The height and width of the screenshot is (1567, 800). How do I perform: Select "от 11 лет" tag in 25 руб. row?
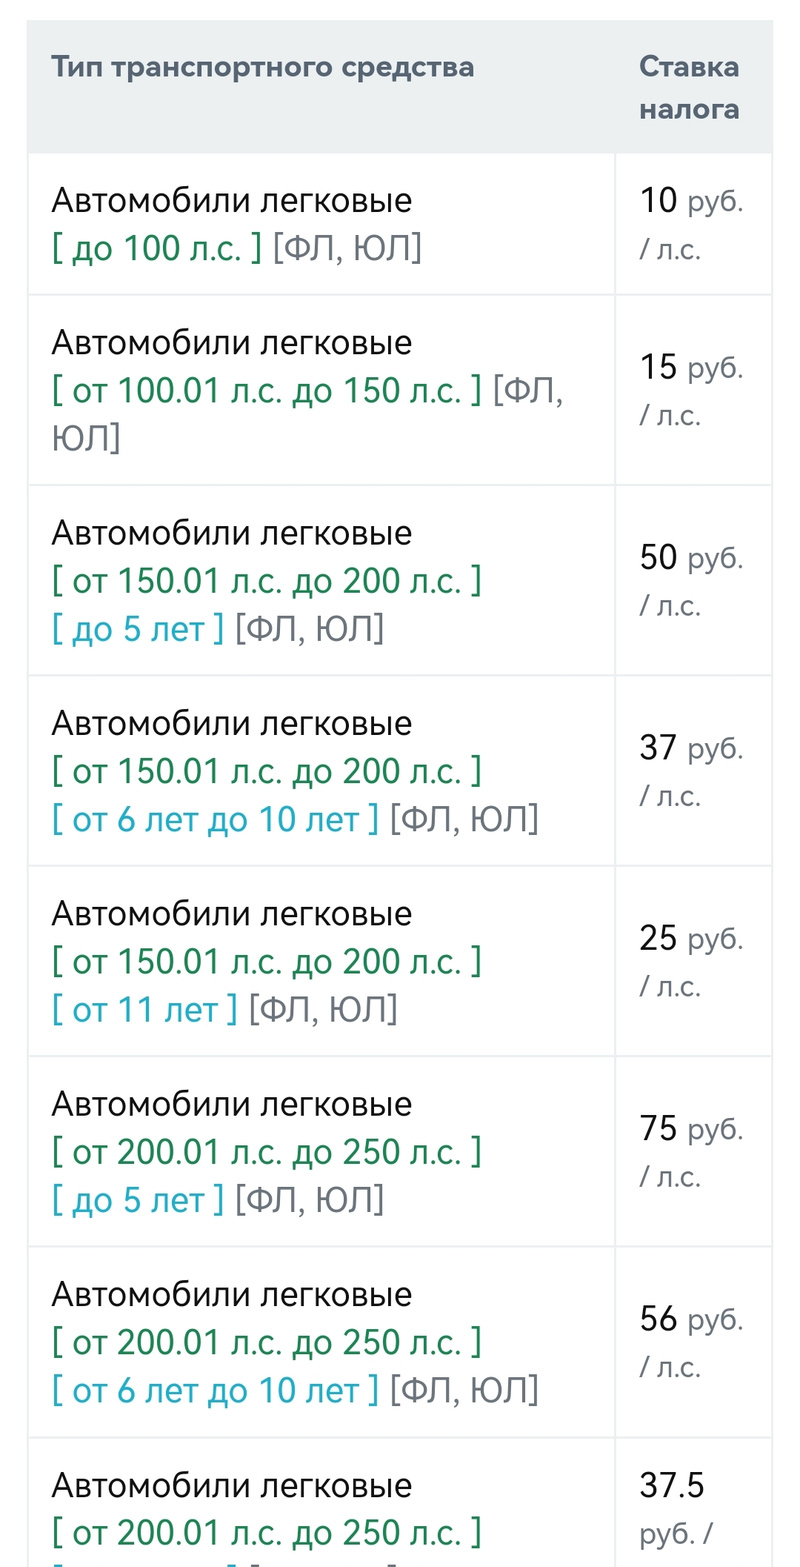pyautogui.click(x=145, y=1009)
